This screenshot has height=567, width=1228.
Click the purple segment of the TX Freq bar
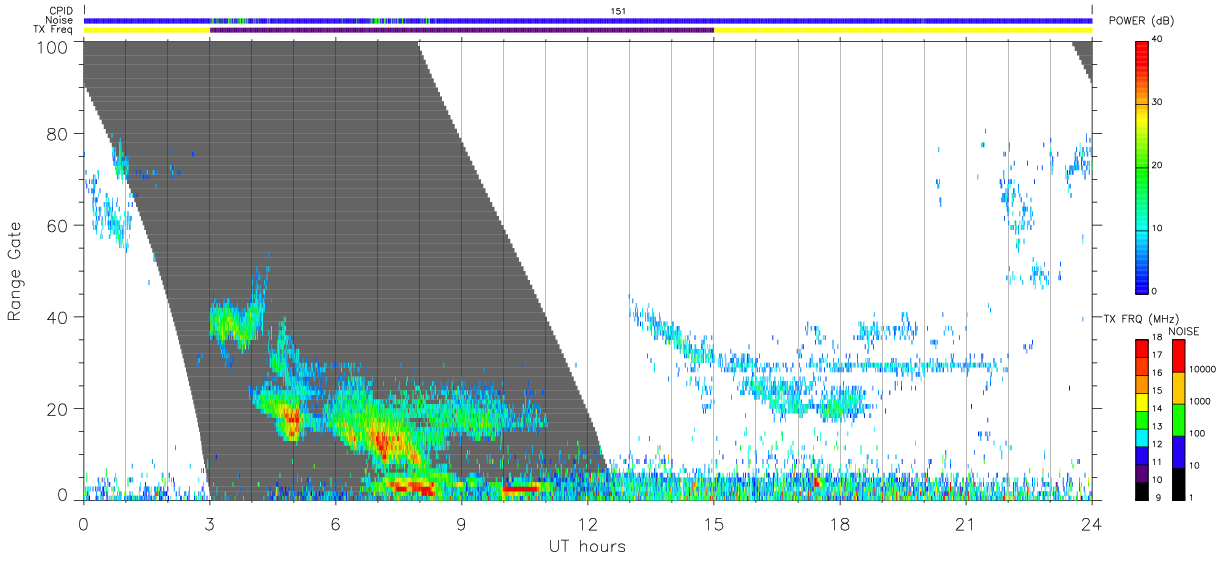click(462, 30)
